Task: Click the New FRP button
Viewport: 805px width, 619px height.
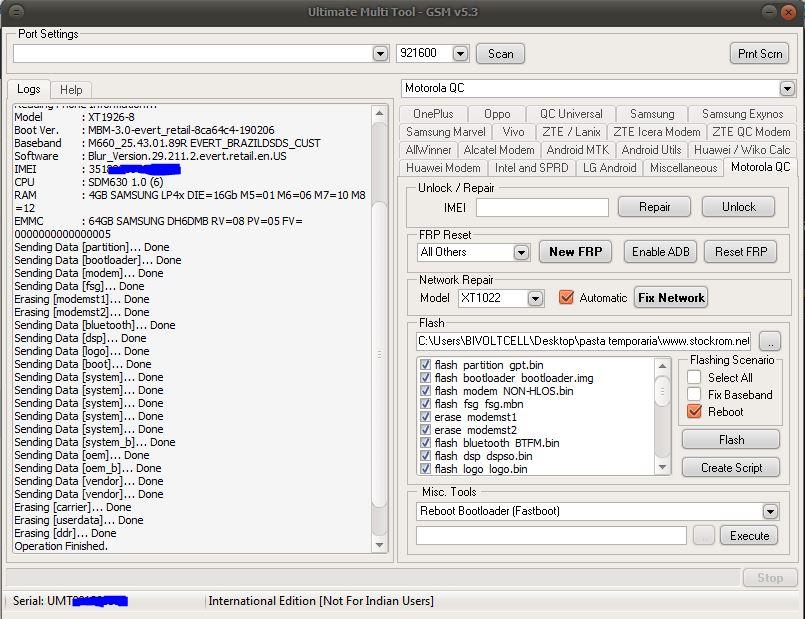Action: click(575, 252)
